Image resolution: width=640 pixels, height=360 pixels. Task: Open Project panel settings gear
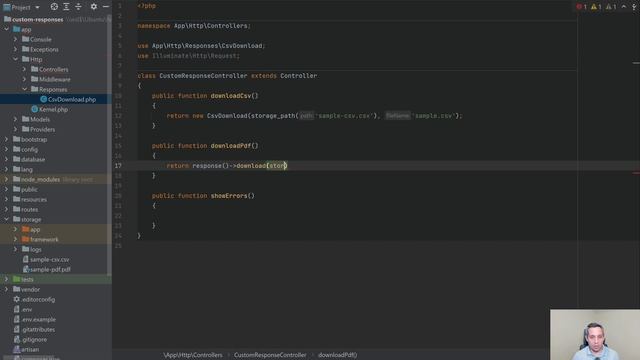[94, 7]
